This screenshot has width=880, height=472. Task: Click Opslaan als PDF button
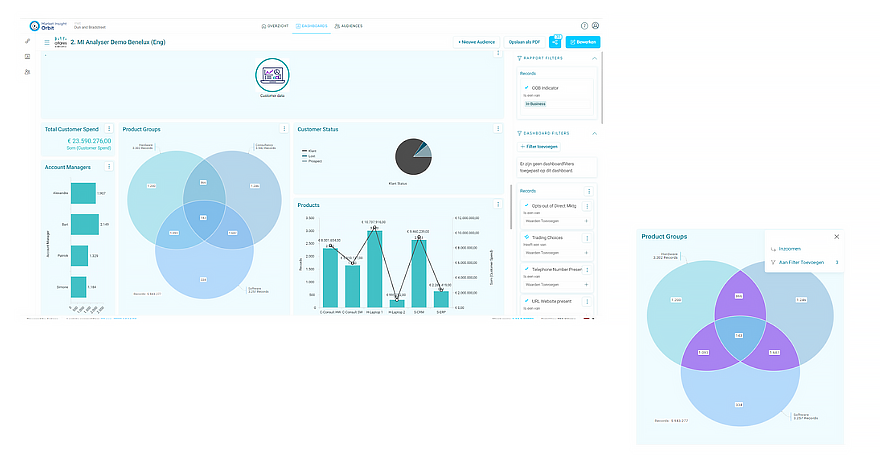[x=524, y=42]
